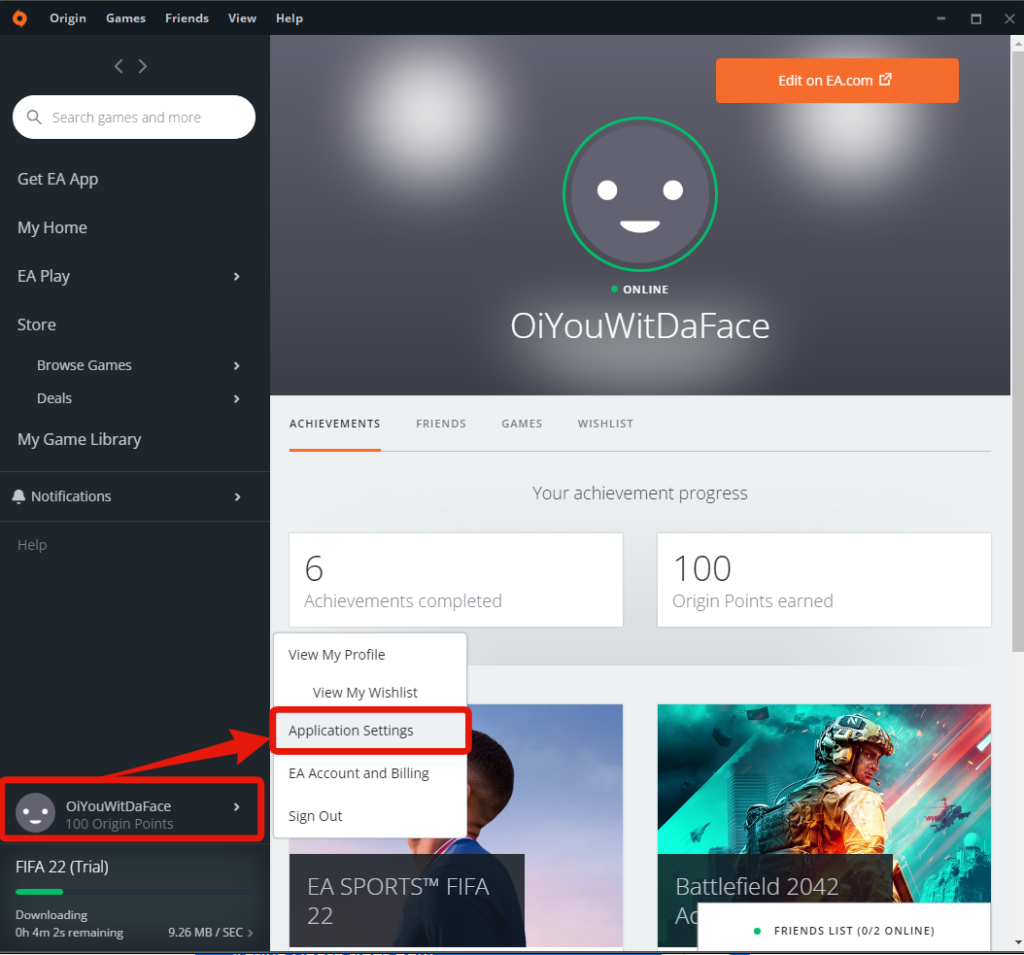Open the EA SPORTS FIFA 22 card
This screenshot has width=1024, height=955.
[456, 825]
